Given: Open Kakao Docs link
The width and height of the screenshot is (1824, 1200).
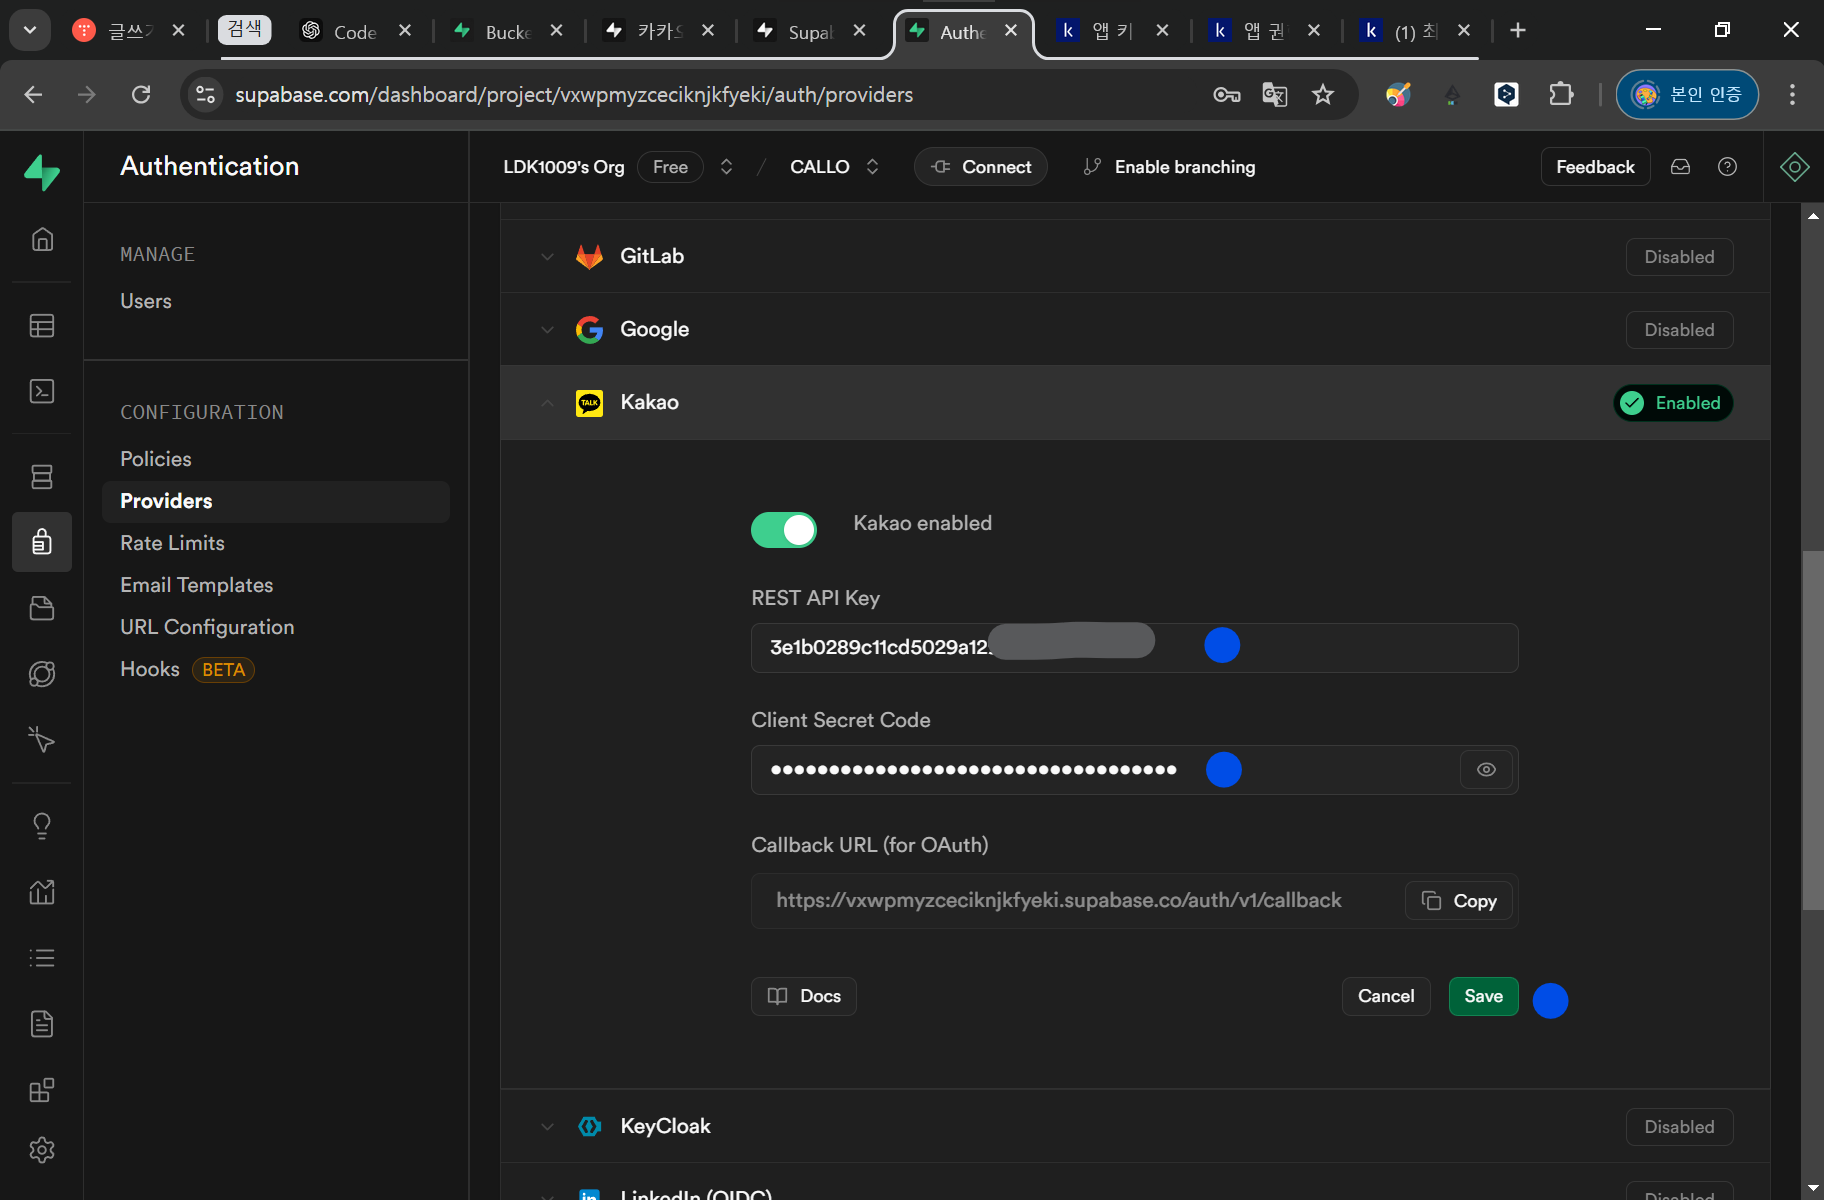Looking at the screenshot, I should [x=804, y=996].
